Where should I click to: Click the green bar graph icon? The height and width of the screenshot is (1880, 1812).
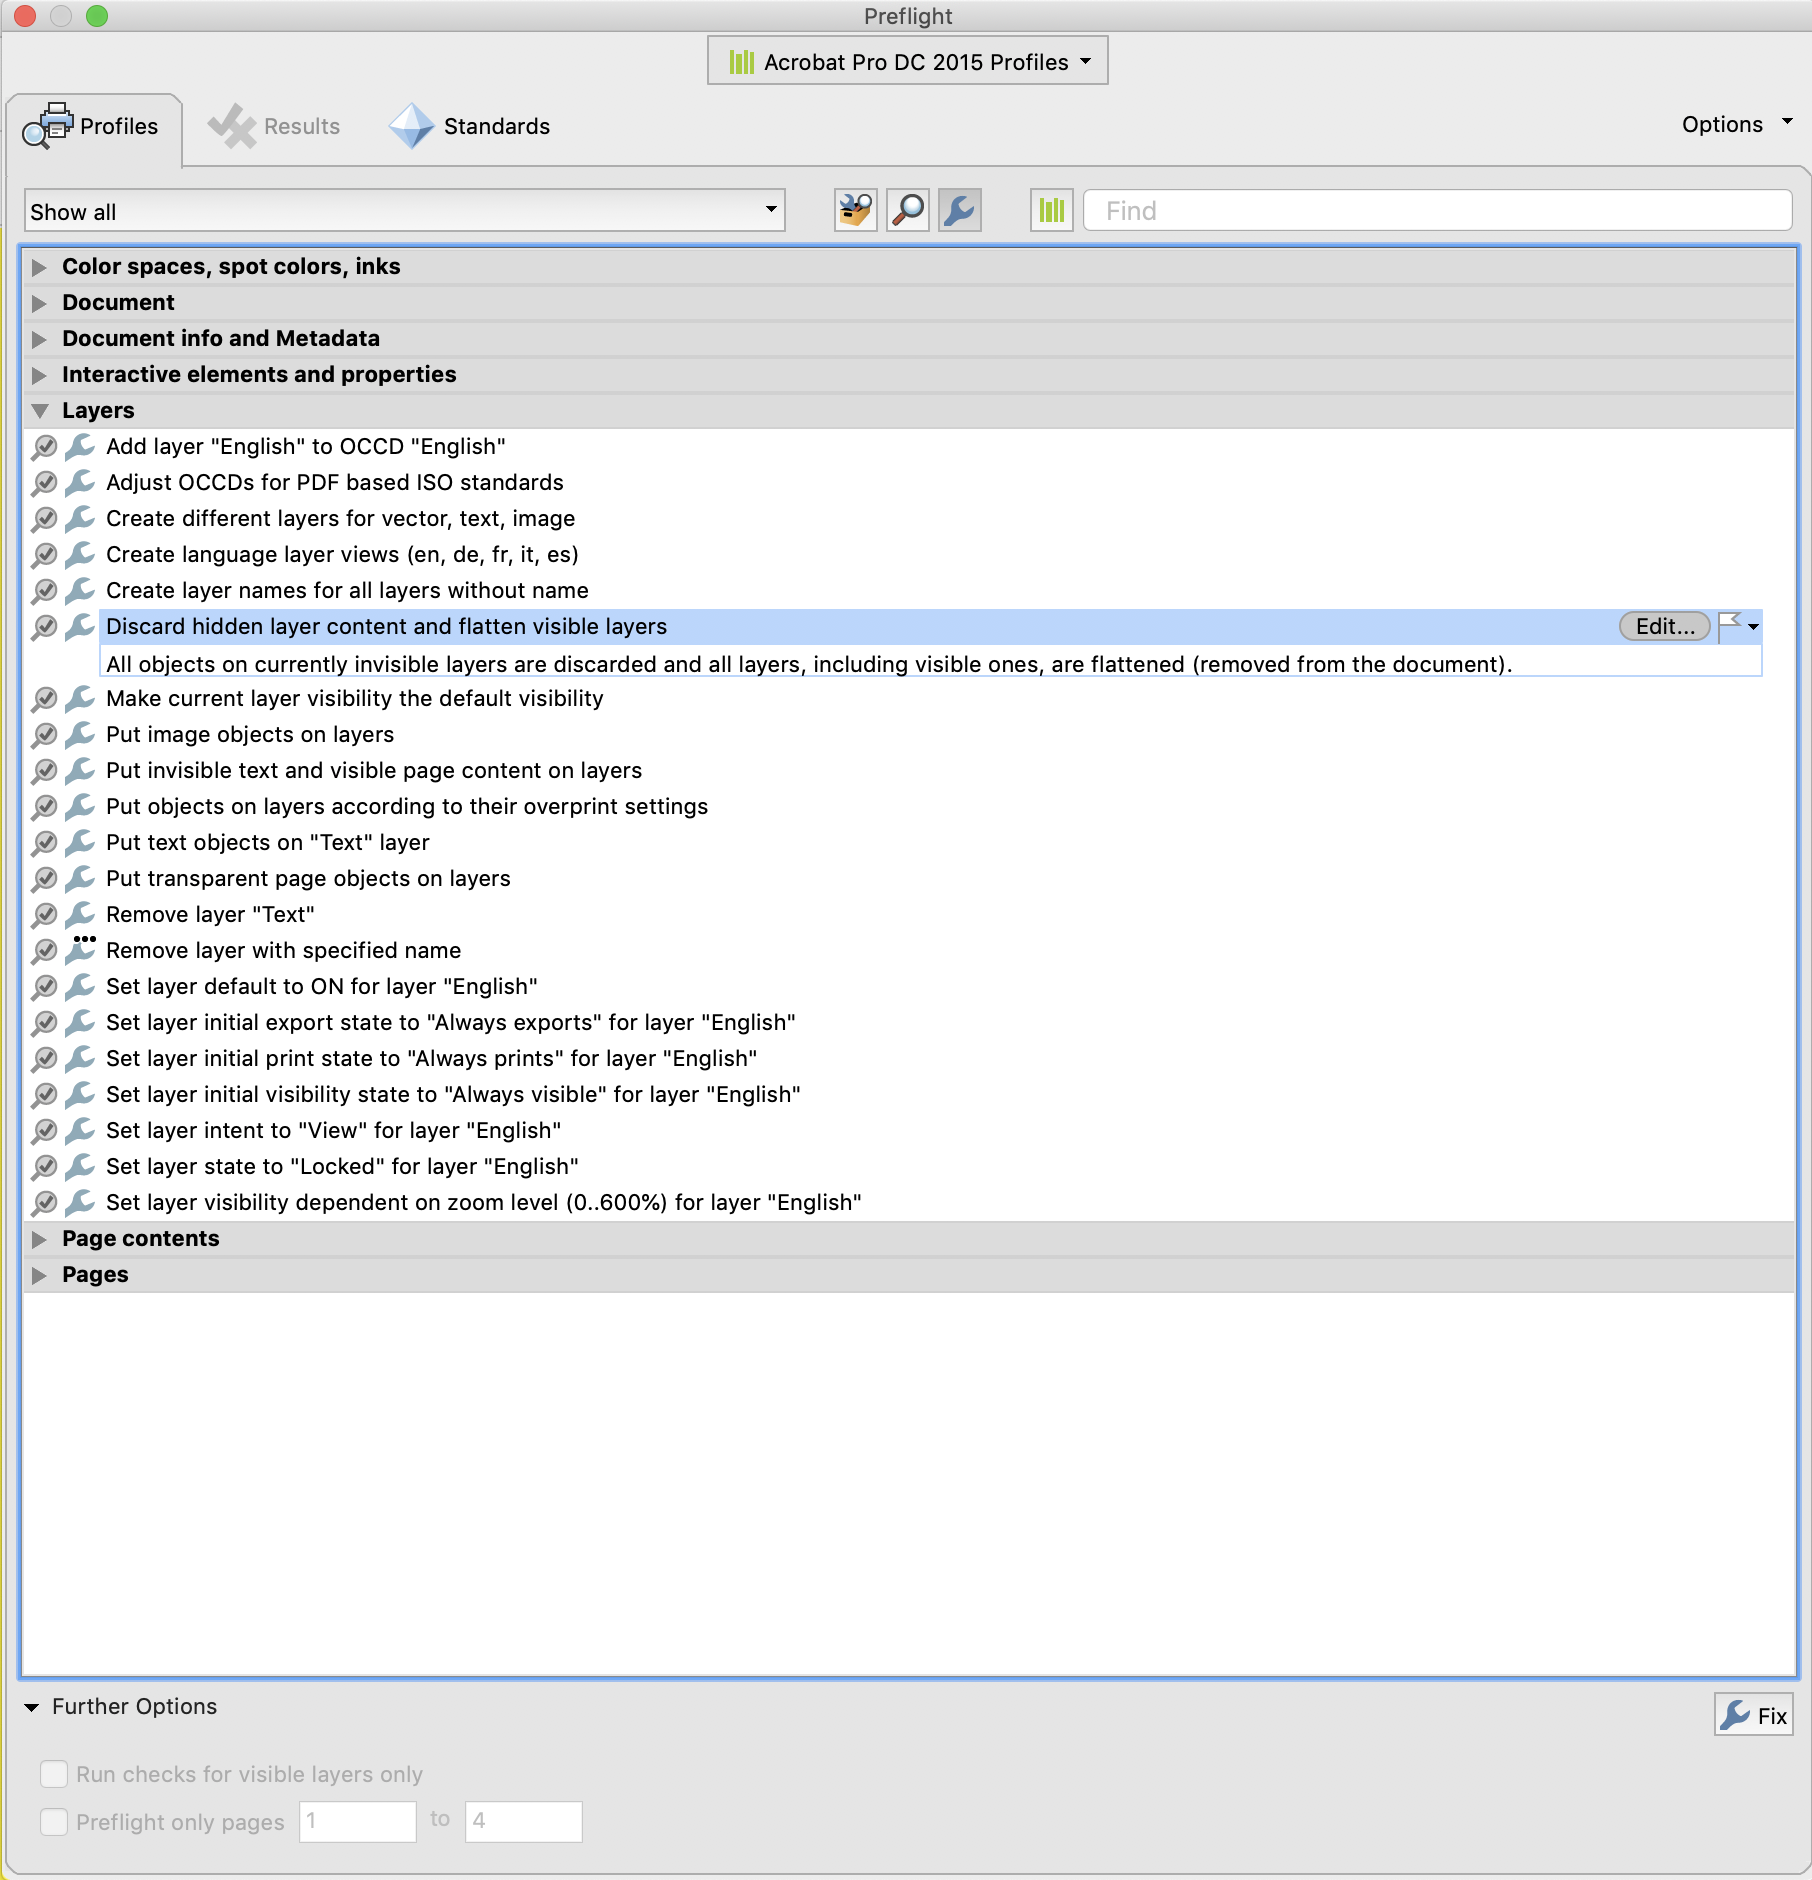coord(1050,210)
